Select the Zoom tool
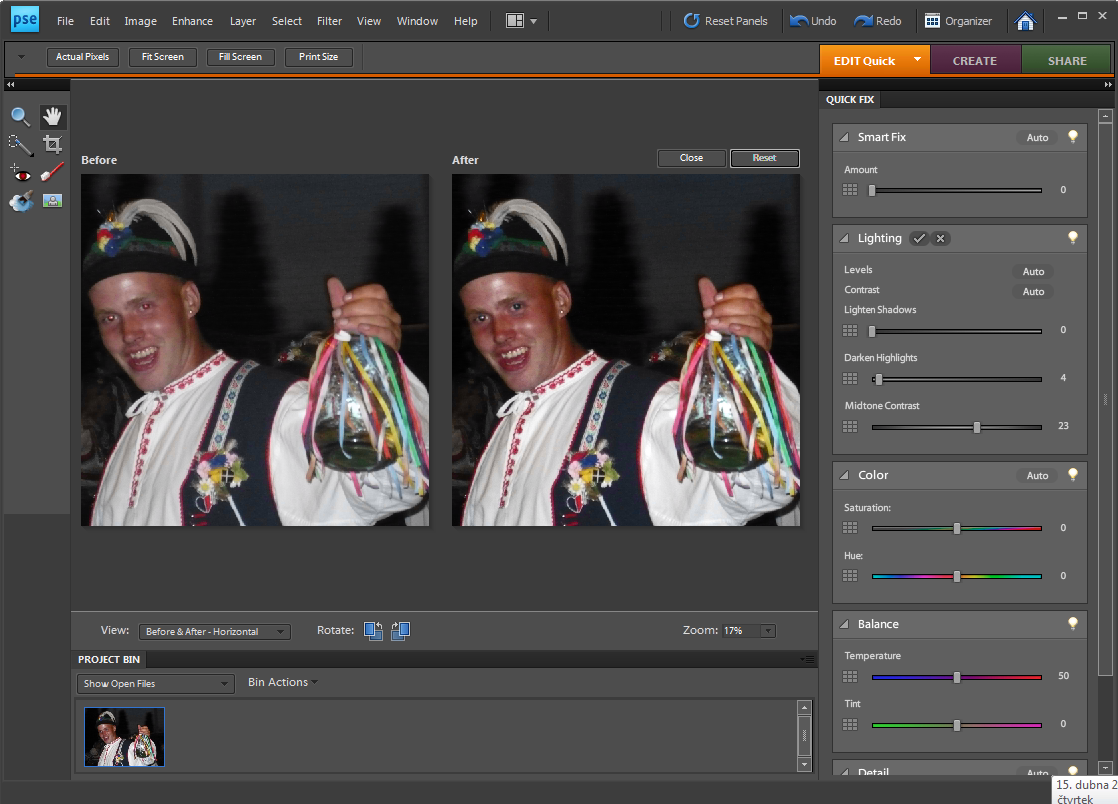The width and height of the screenshot is (1118, 804). tap(21, 116)
